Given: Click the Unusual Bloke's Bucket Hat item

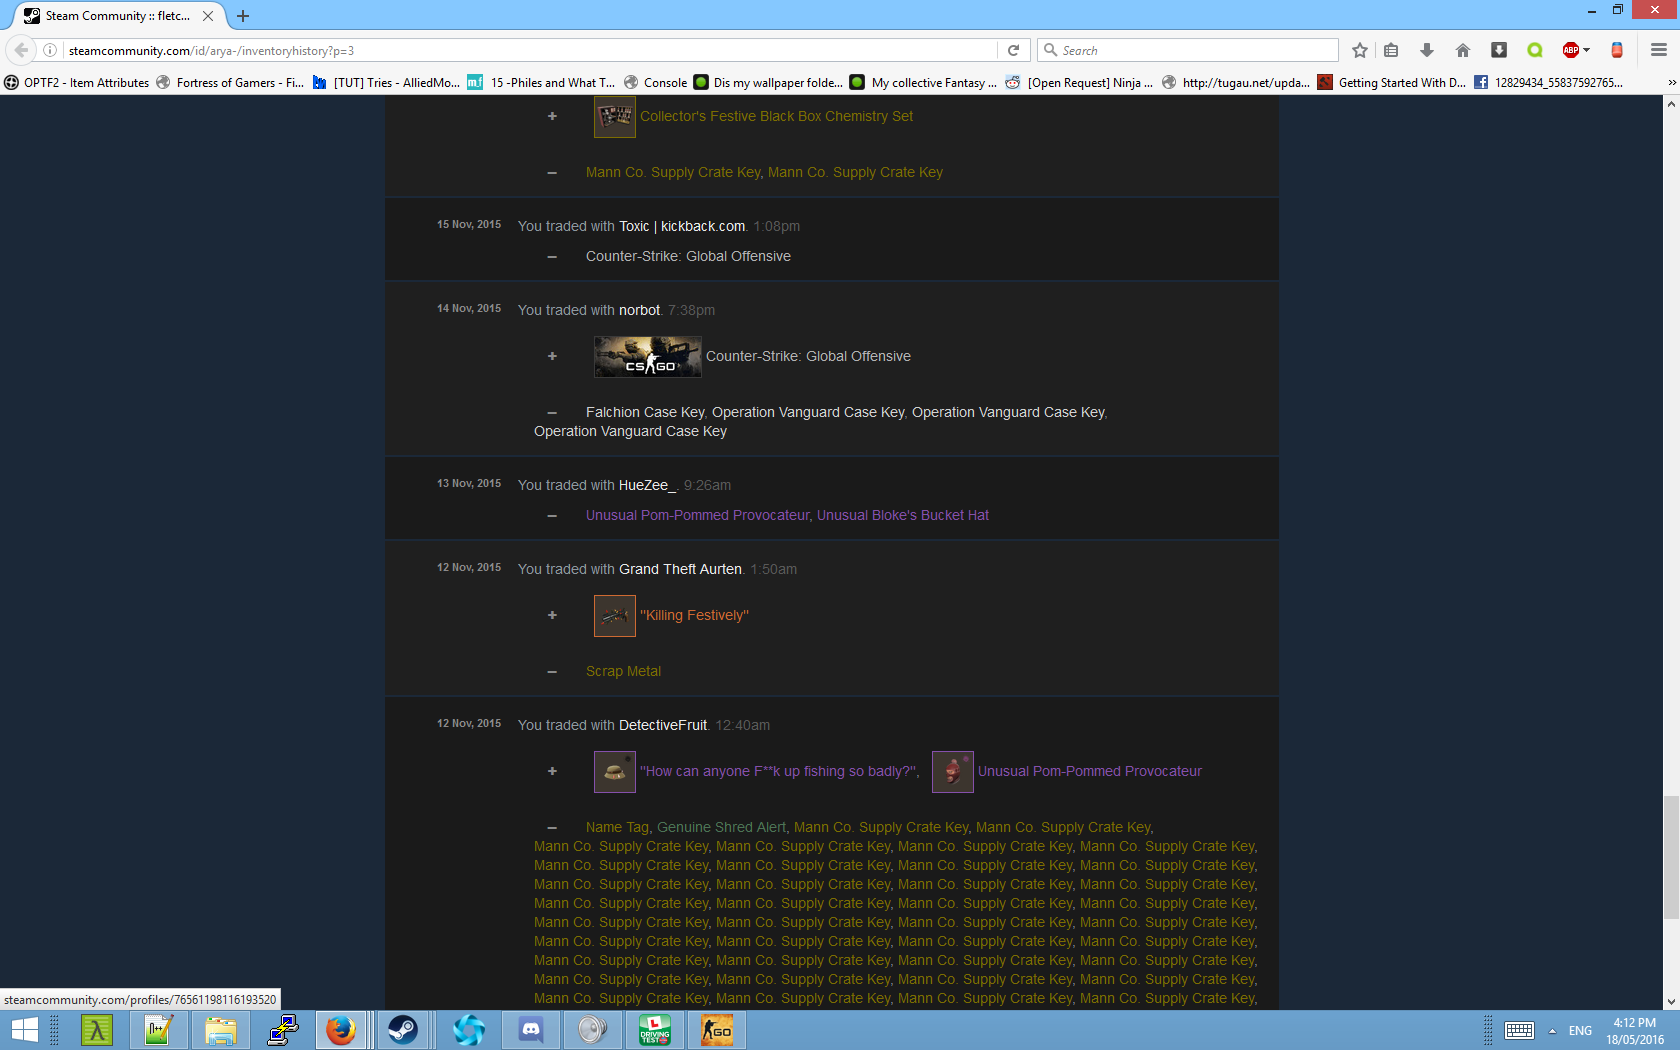Looking at the screenshot, I should [902, 515].
